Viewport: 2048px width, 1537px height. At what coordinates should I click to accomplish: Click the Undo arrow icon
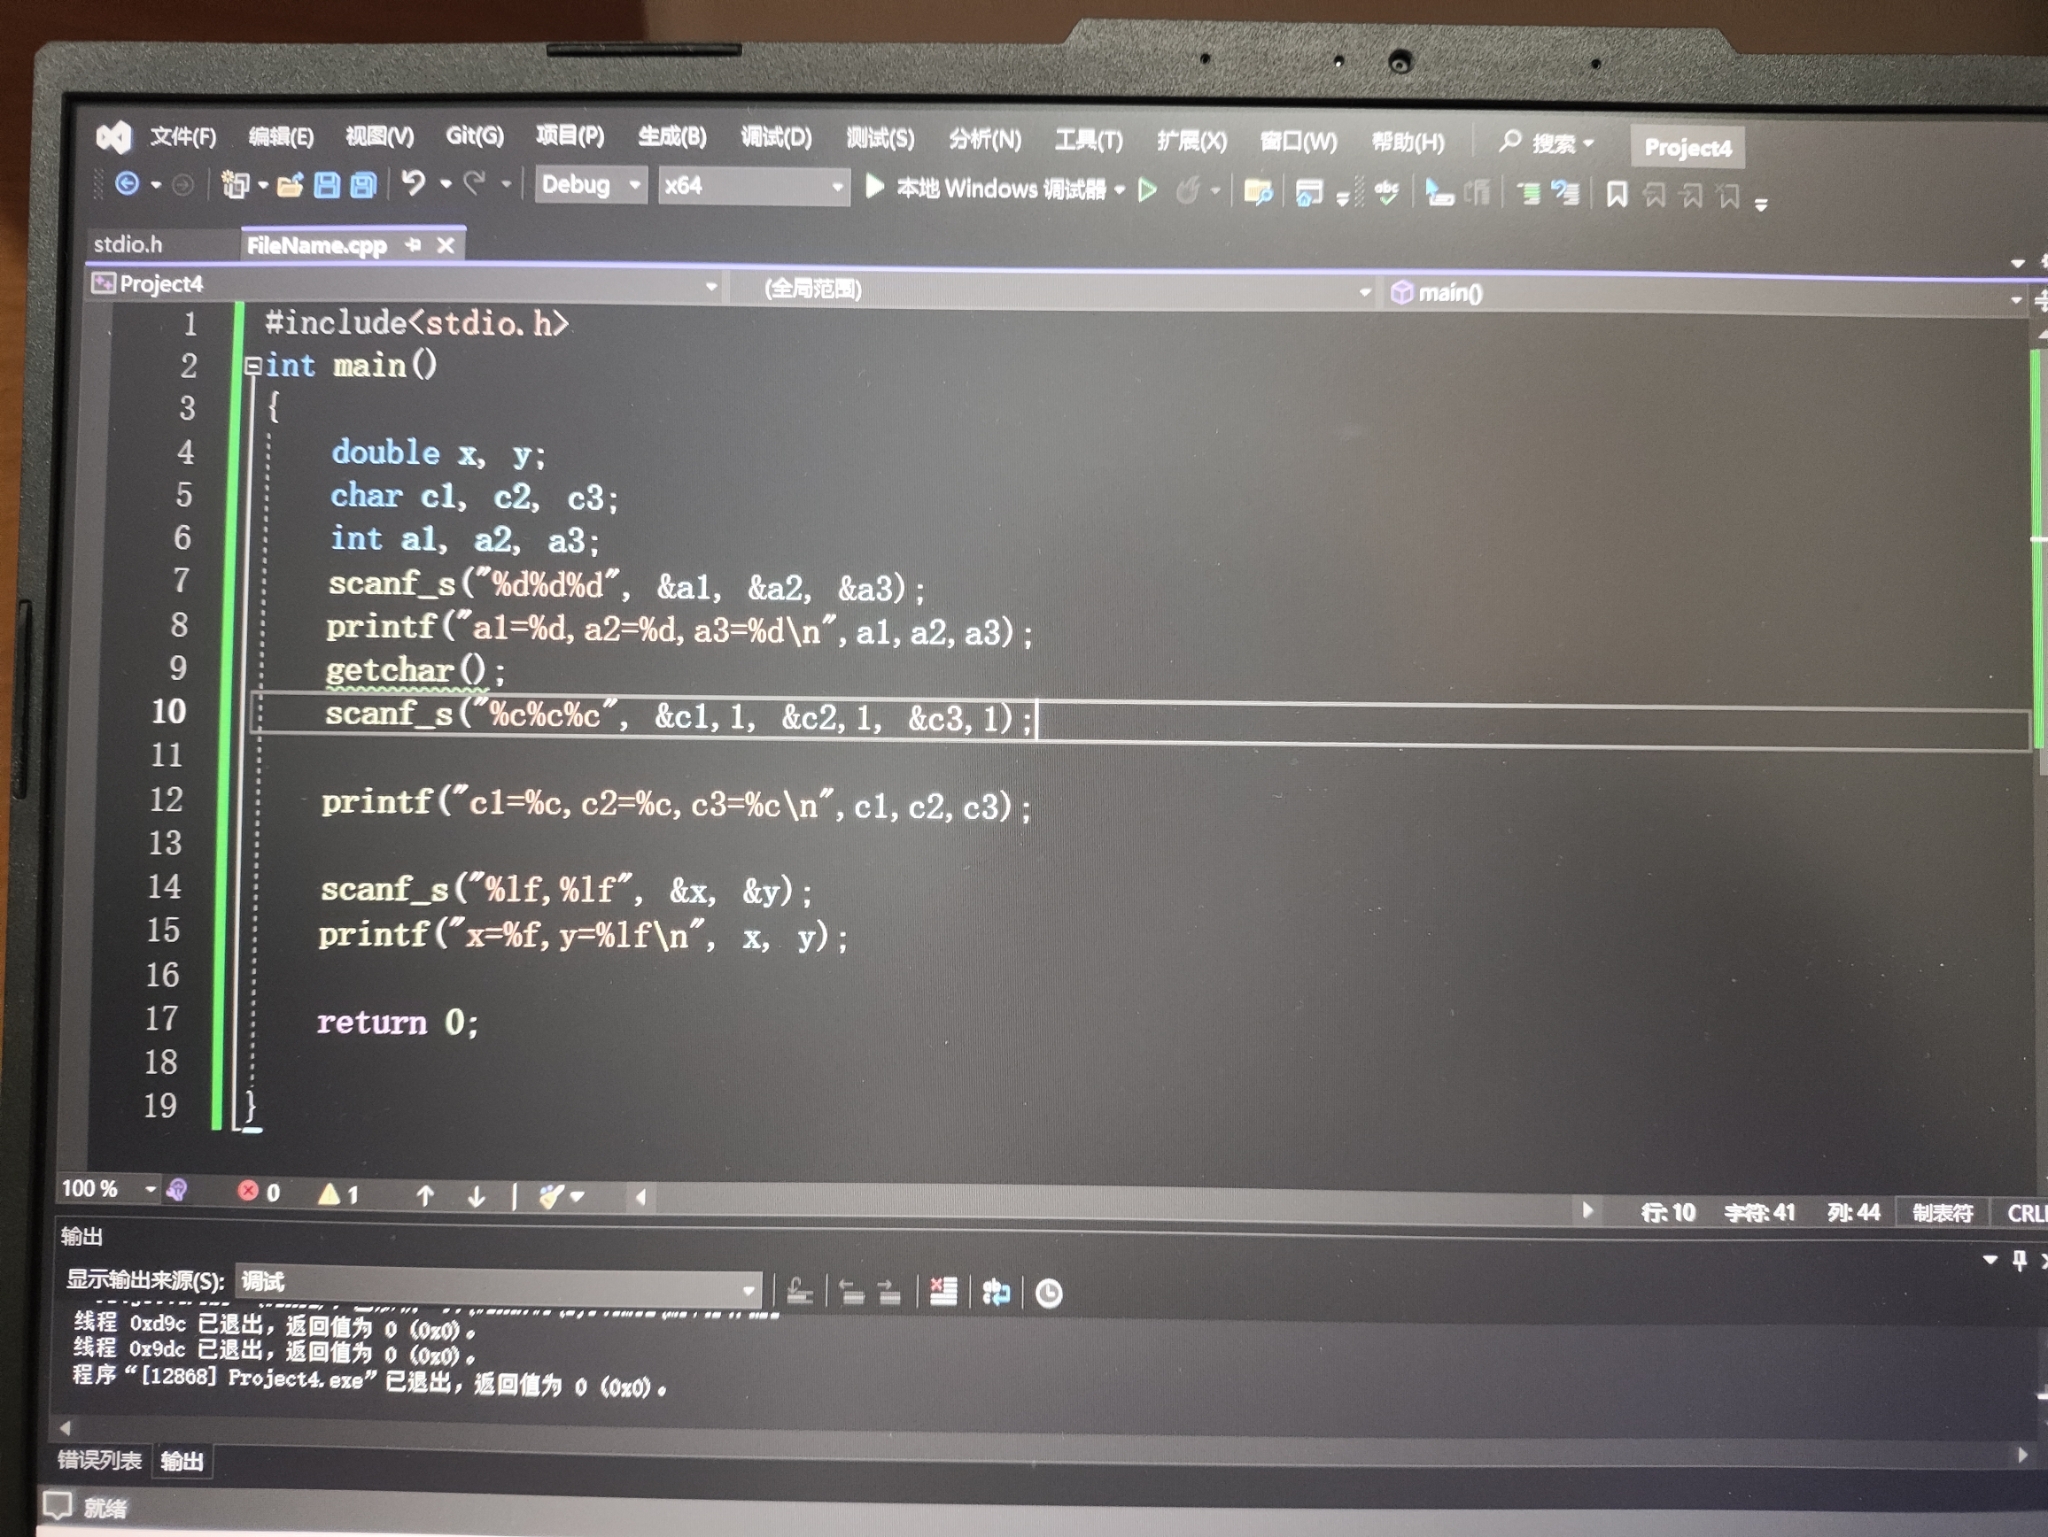[x=413, y=183]
